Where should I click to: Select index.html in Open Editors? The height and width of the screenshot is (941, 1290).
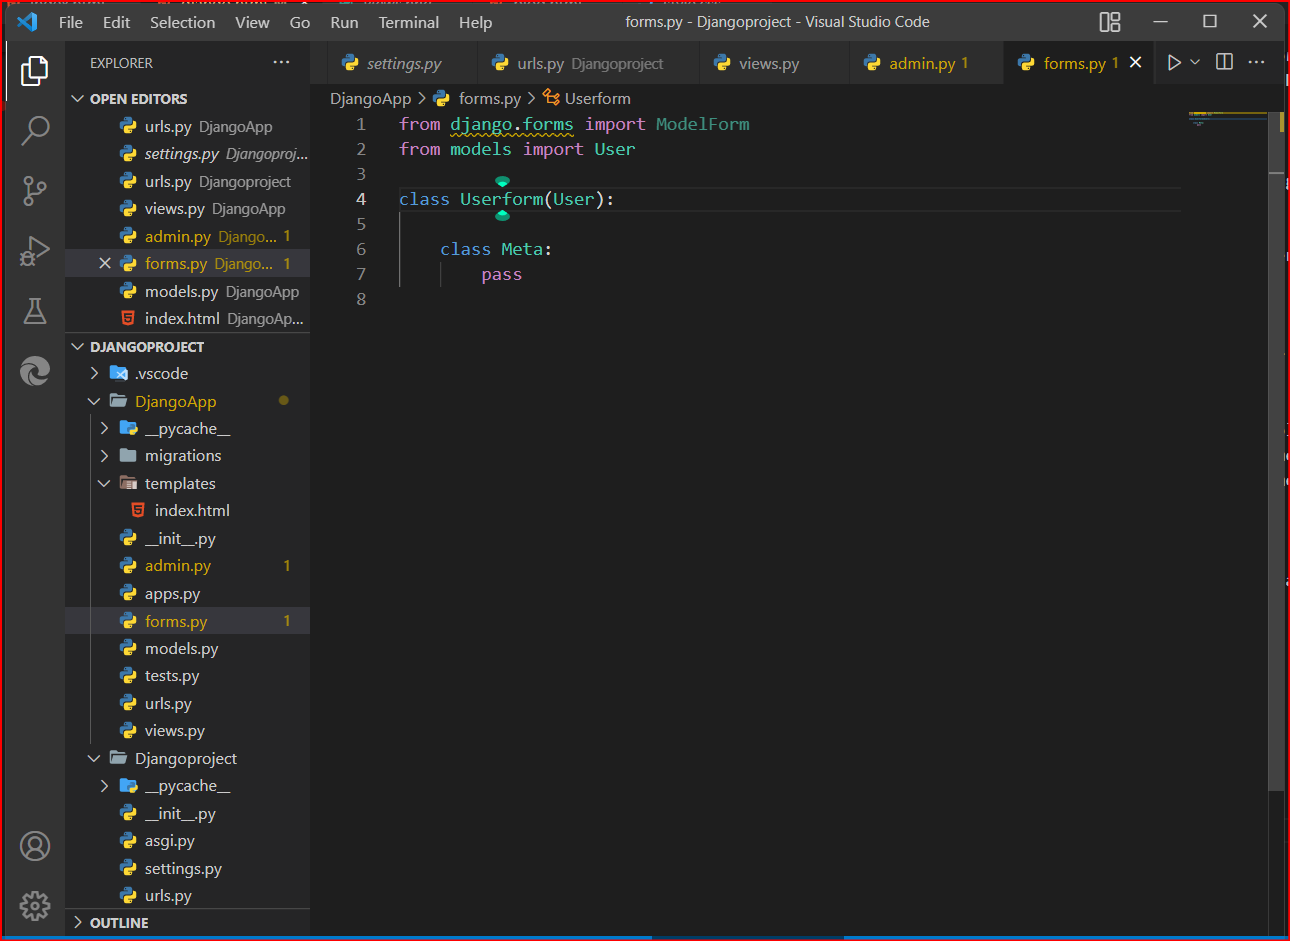(187, 319)
